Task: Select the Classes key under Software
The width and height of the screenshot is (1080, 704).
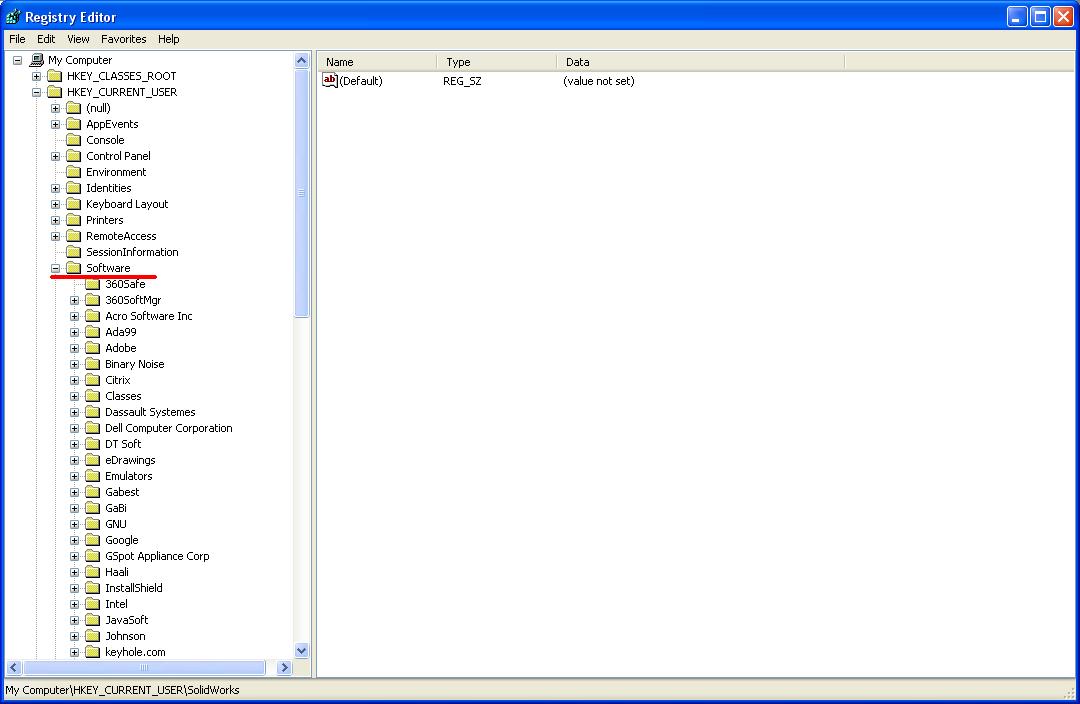Action: (x=123, y=396)
